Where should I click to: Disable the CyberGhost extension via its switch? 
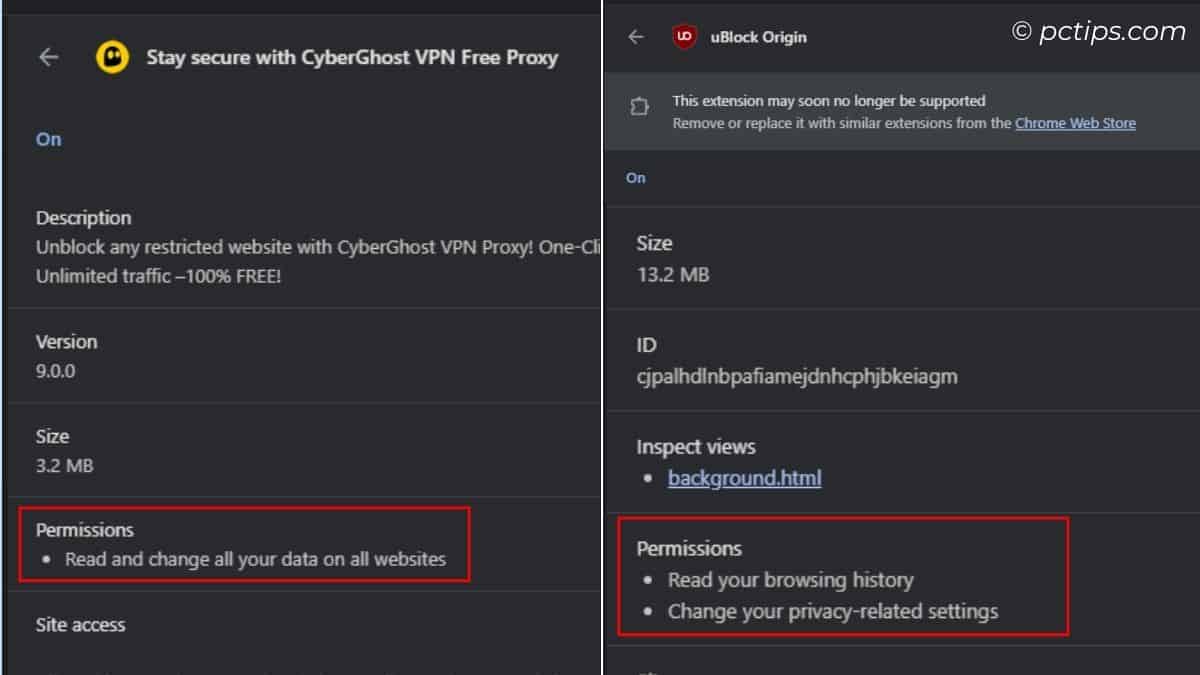point(47,139)
